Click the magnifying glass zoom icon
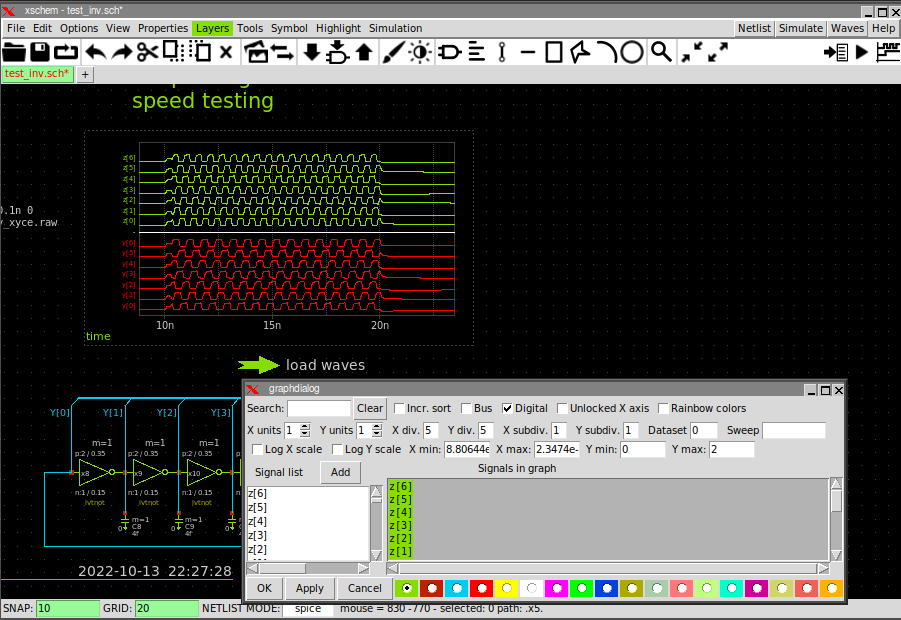The width and height of the screenshot is (901, 620). point(661,52)
